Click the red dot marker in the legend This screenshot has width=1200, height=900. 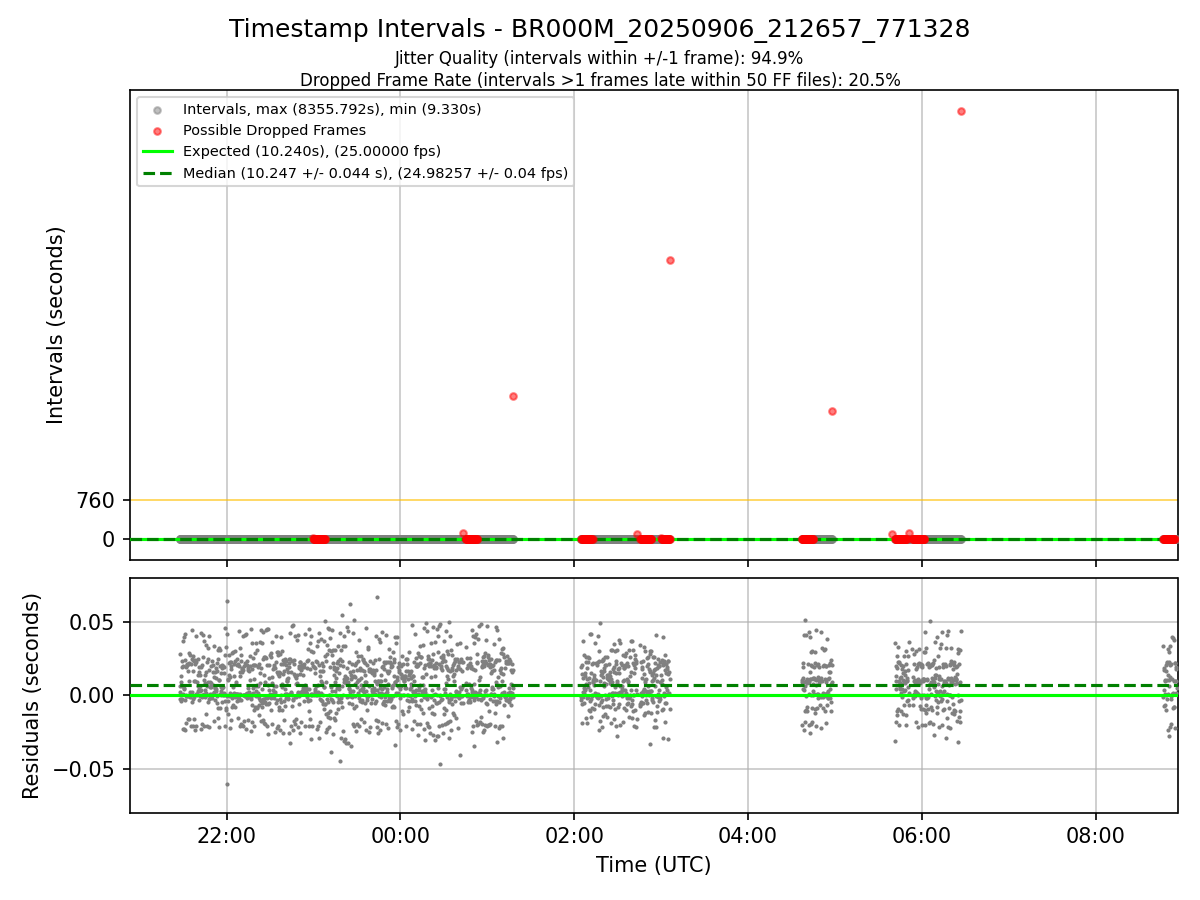tap(157, 130)
